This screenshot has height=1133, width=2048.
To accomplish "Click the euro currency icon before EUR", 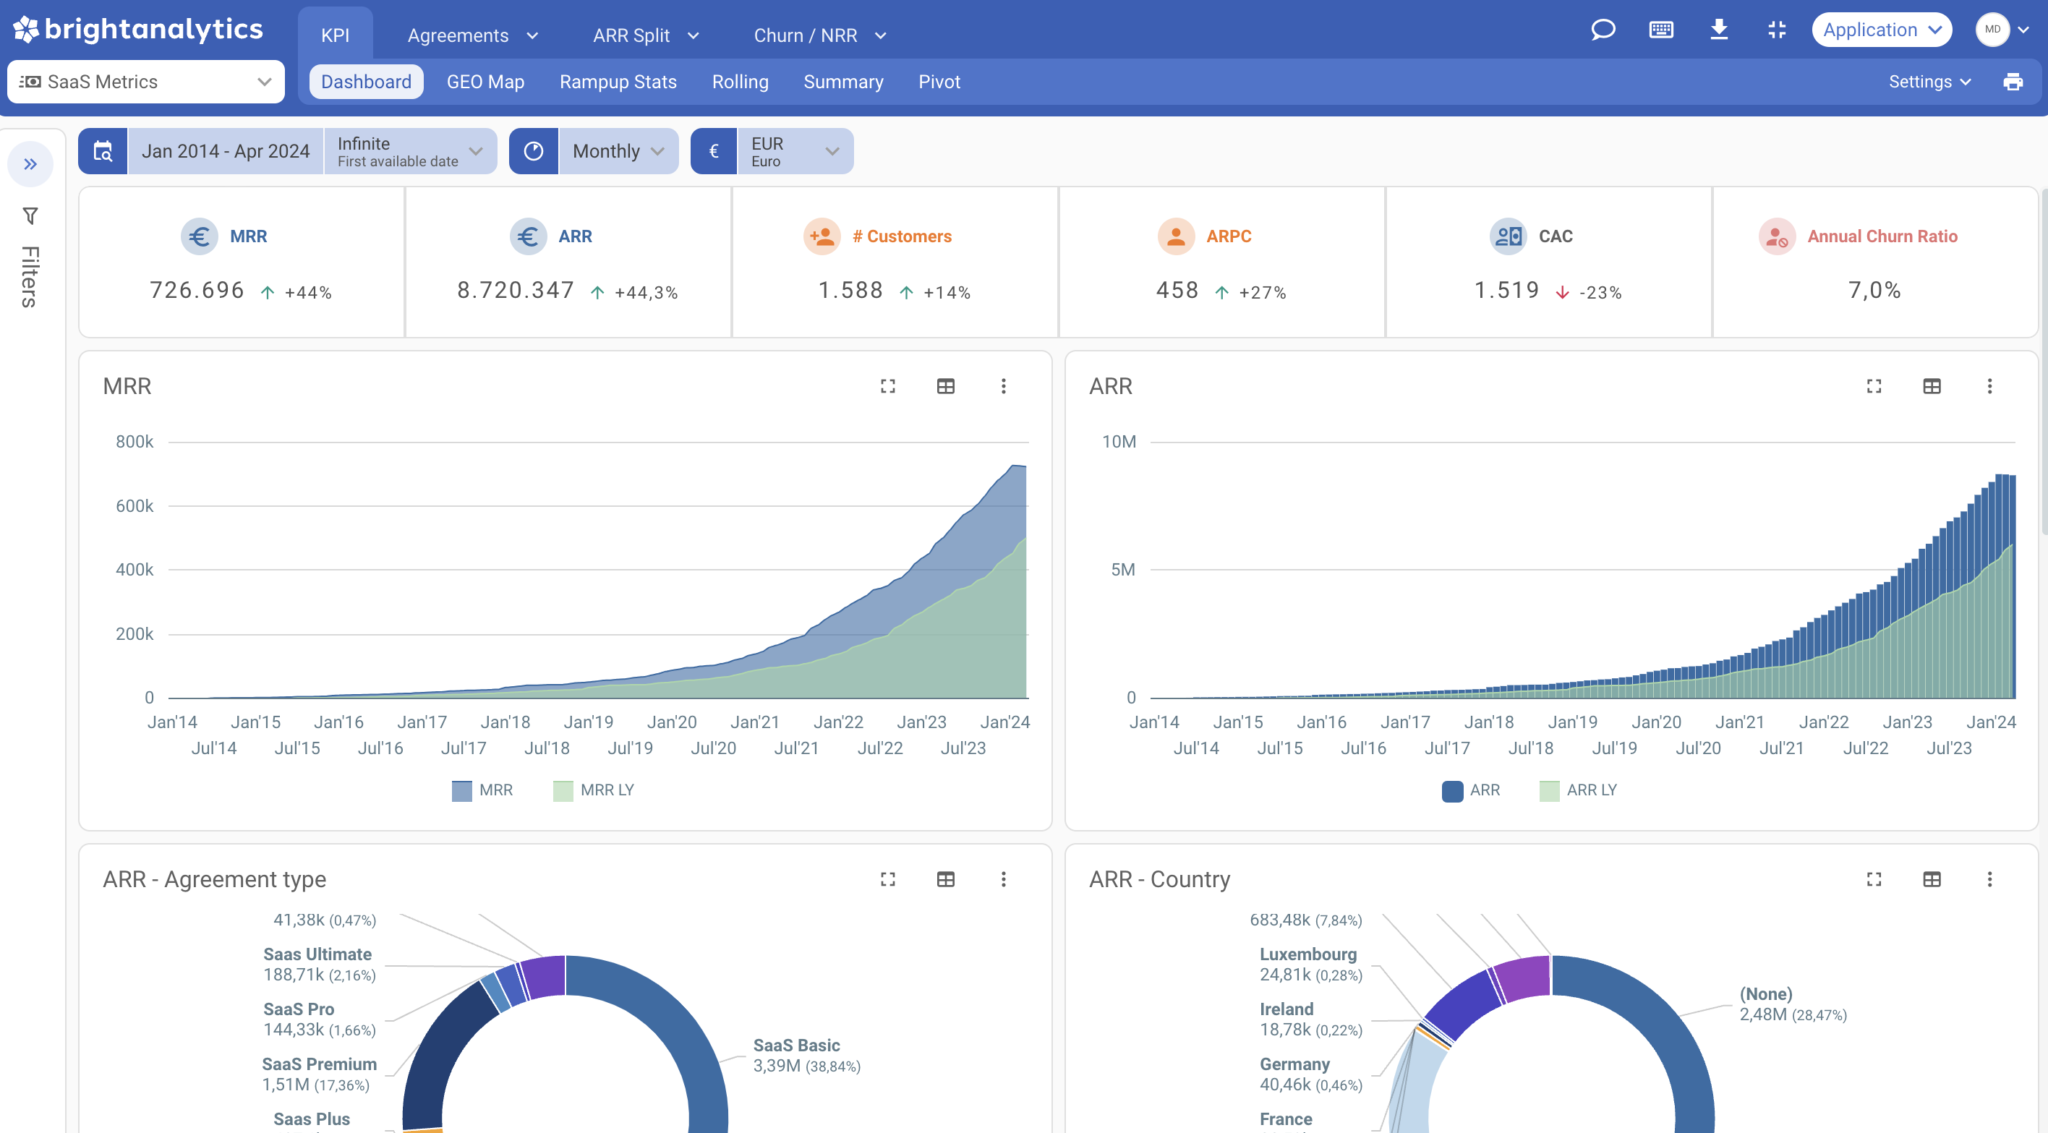I will pyautogui.click(x=714, y=150).
